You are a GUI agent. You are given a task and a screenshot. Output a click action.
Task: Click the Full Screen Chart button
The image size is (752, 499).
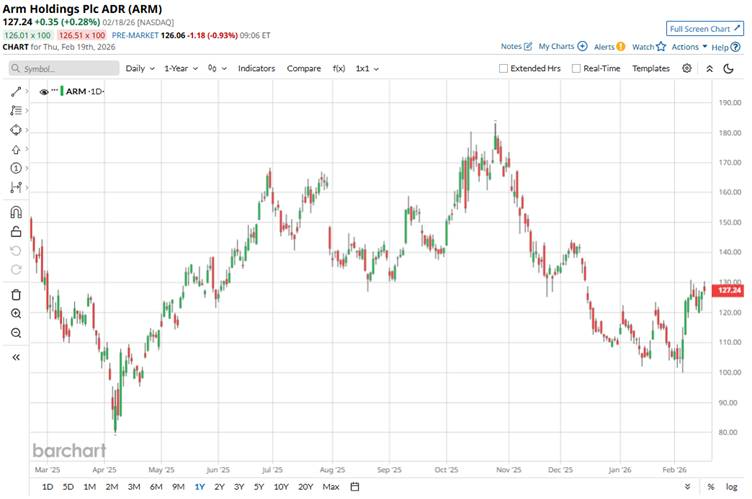click(705, 29)
